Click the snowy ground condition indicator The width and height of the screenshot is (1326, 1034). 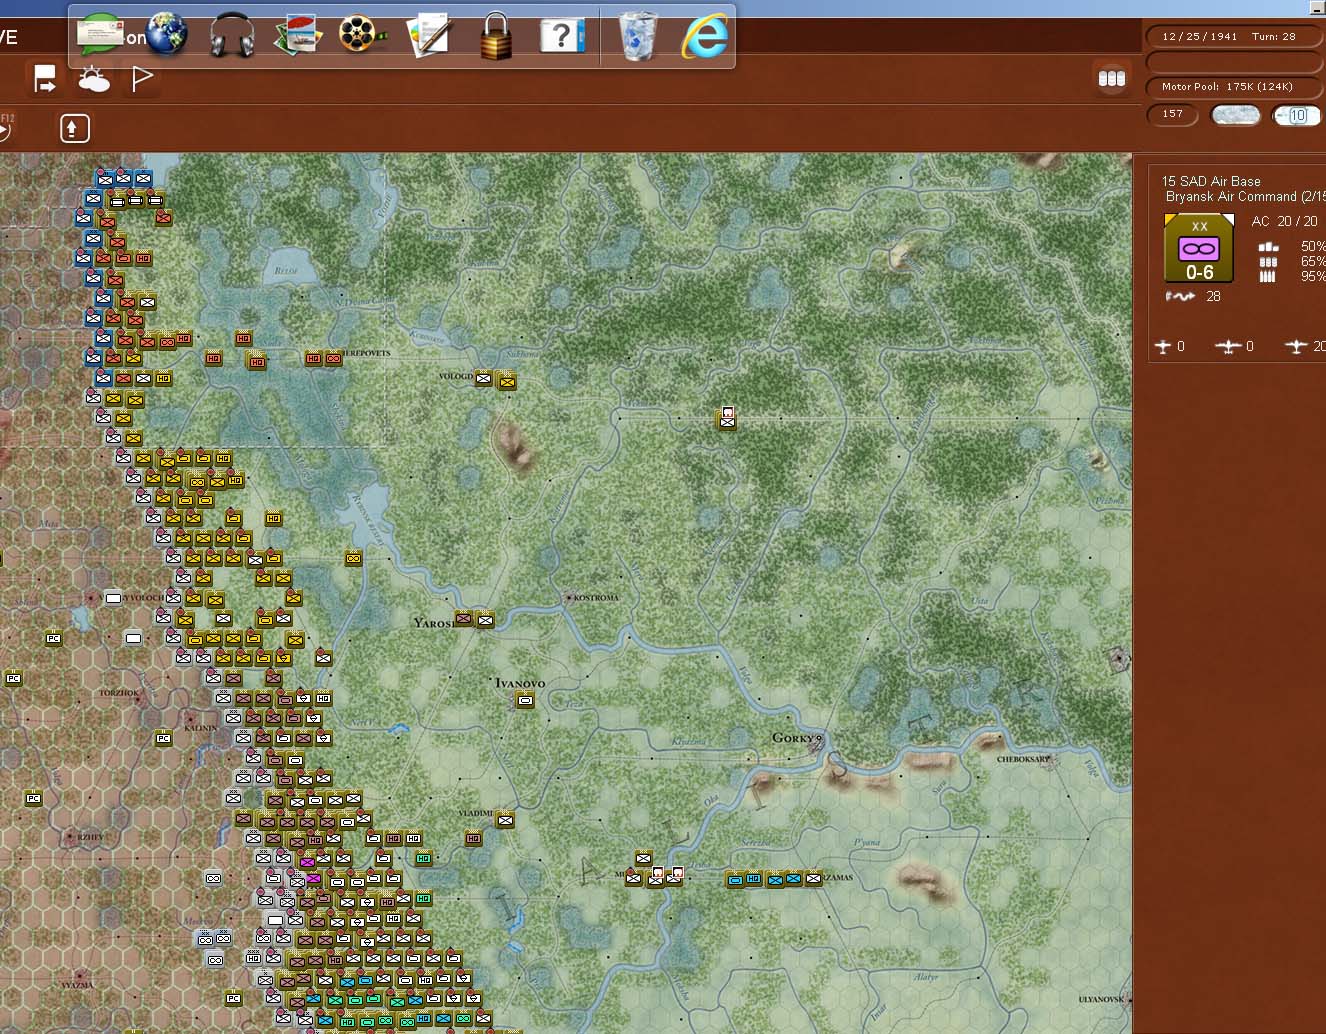(1235, 115)
